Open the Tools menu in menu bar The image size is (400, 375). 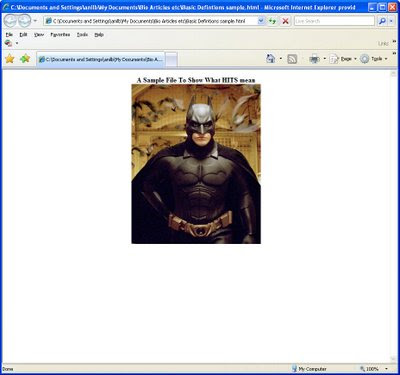tap(82, 35)
